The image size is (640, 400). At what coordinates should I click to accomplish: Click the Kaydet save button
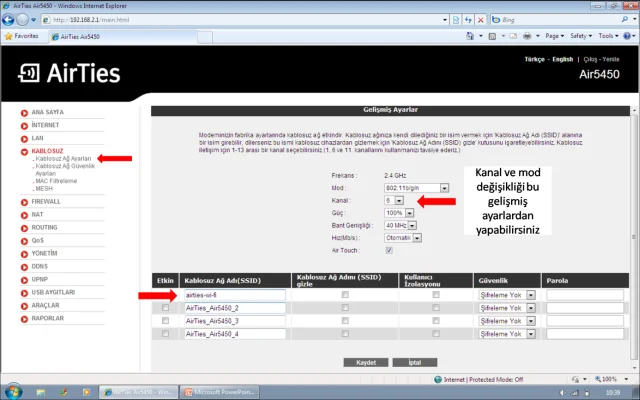coord(366,362)
